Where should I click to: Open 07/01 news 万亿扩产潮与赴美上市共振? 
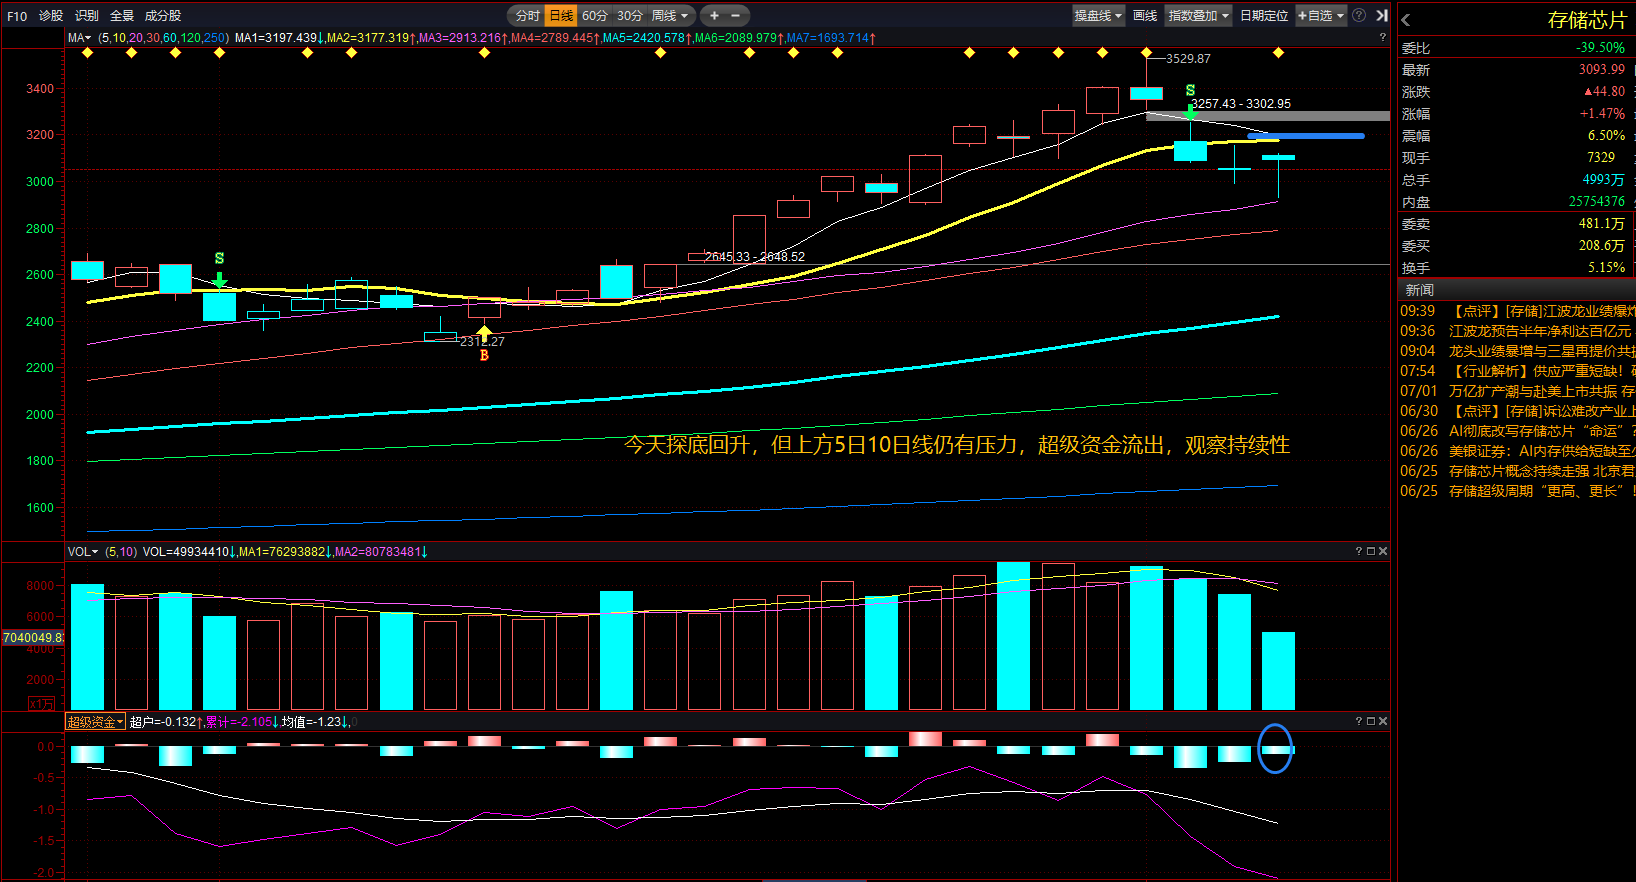pyautogui.click(x=1517, y=391)
